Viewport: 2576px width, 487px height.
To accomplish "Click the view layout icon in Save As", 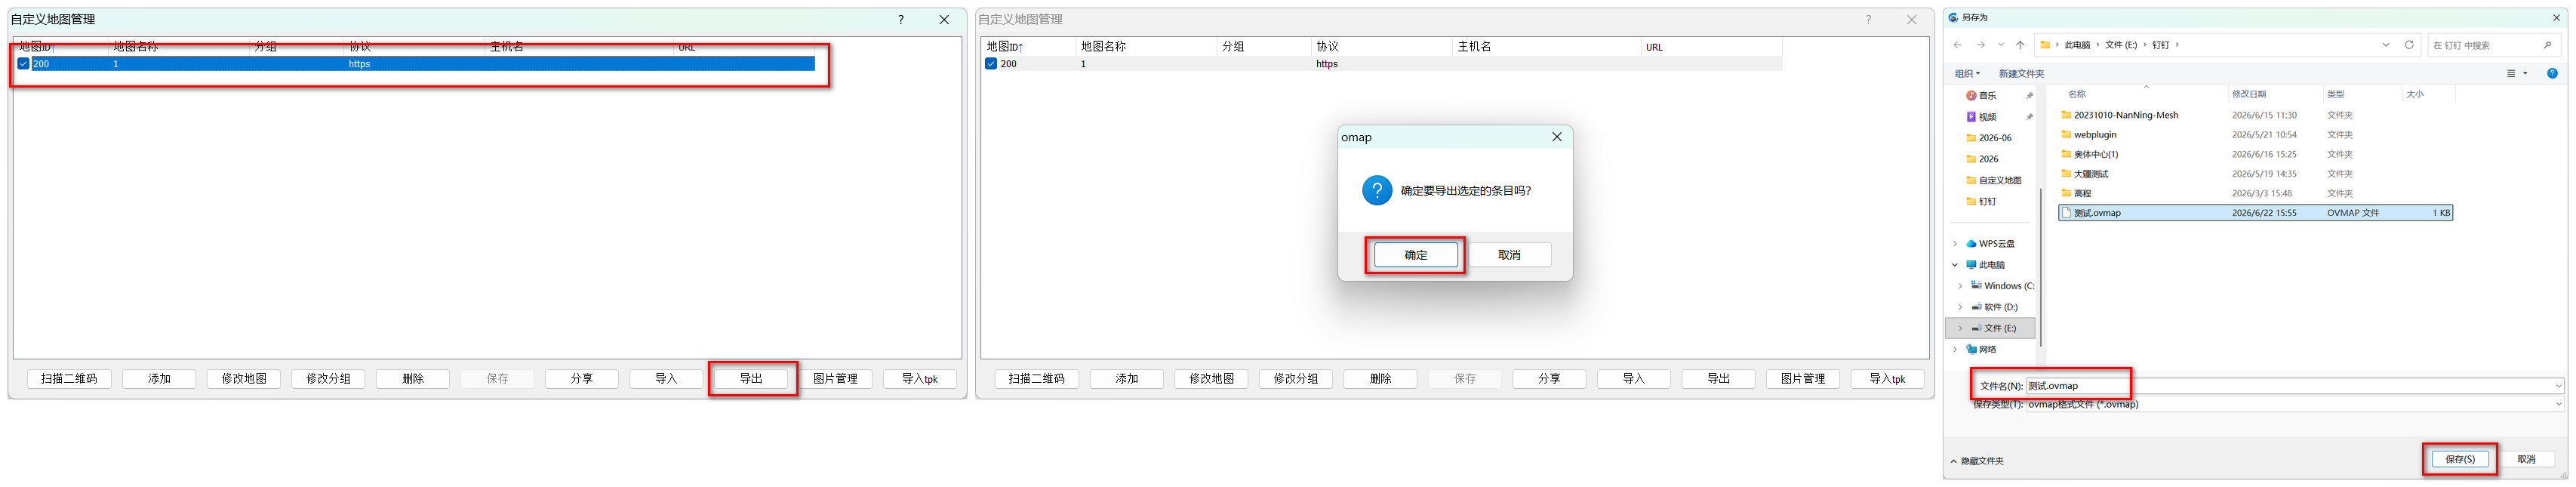I will pos(2511,73).
